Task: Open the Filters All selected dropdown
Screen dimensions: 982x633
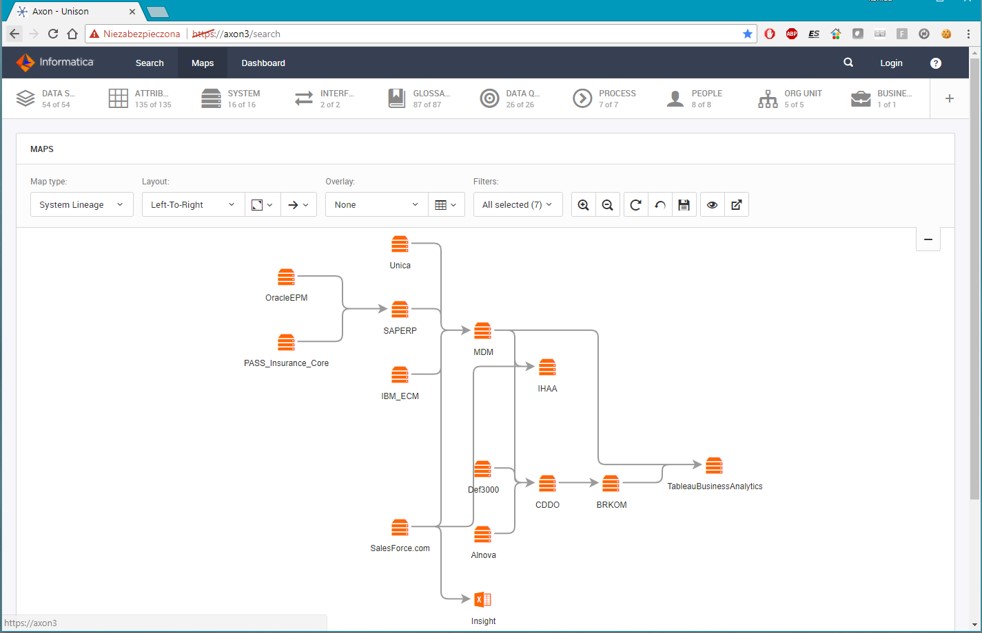Action: click(x=517, y=205)
